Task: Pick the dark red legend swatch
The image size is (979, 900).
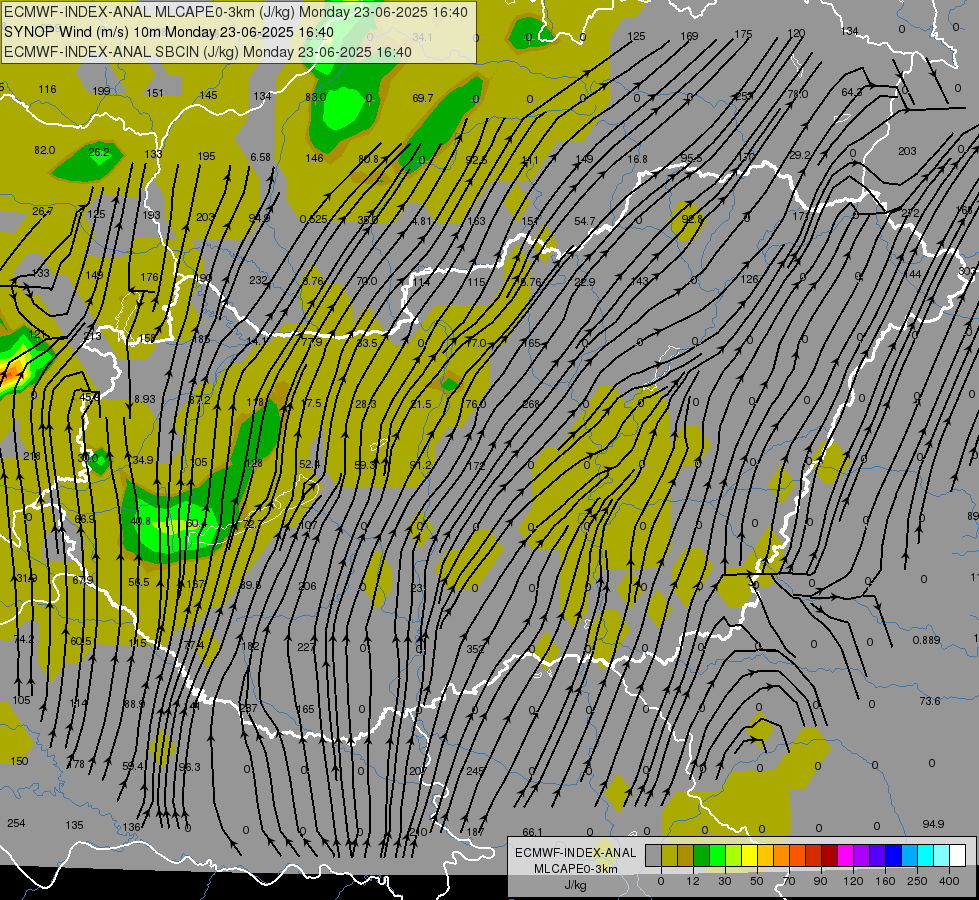Action: click(x=830, y=855)
